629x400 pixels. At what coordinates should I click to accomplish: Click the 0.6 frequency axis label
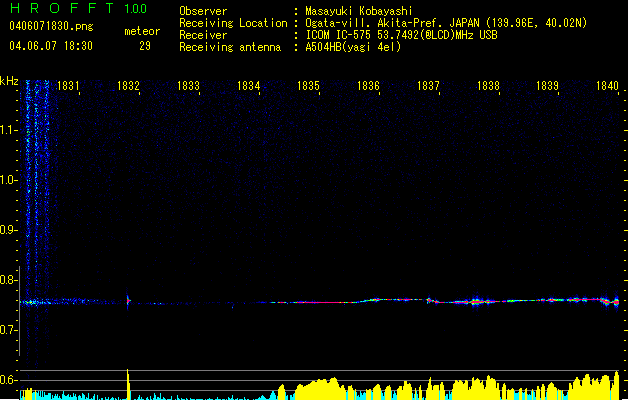pos(7,380)
